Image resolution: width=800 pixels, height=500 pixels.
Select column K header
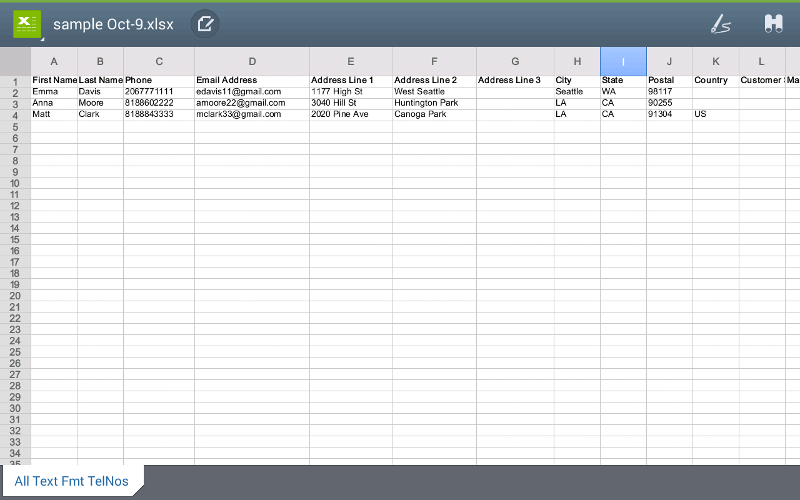(x=716, y=61)
